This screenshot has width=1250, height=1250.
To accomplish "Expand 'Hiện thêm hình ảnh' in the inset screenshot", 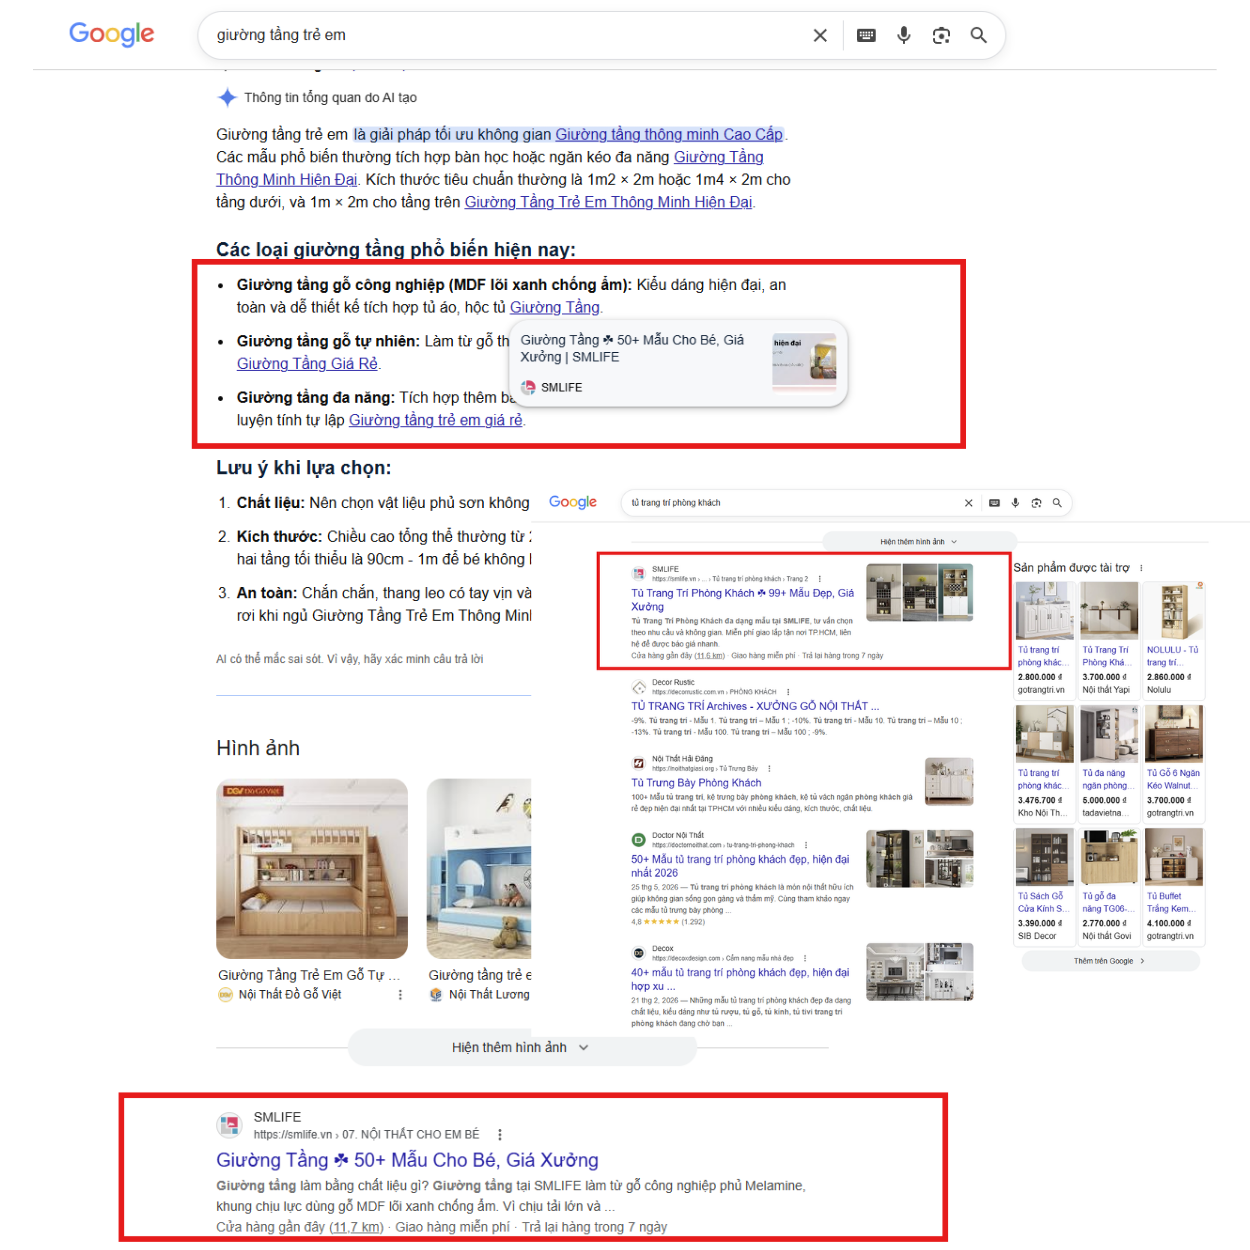I will [x=918, y=542].
